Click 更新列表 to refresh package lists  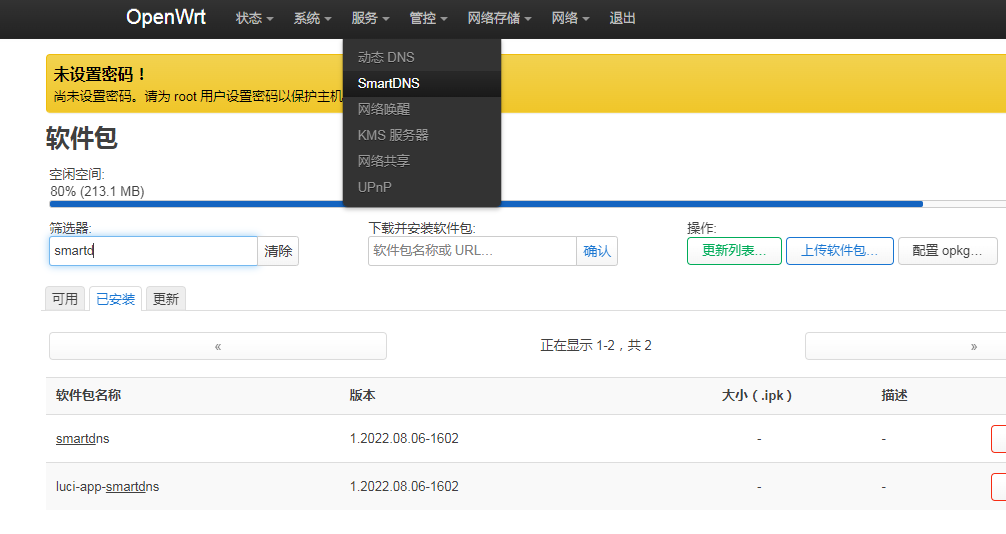(x=734, y=251)
